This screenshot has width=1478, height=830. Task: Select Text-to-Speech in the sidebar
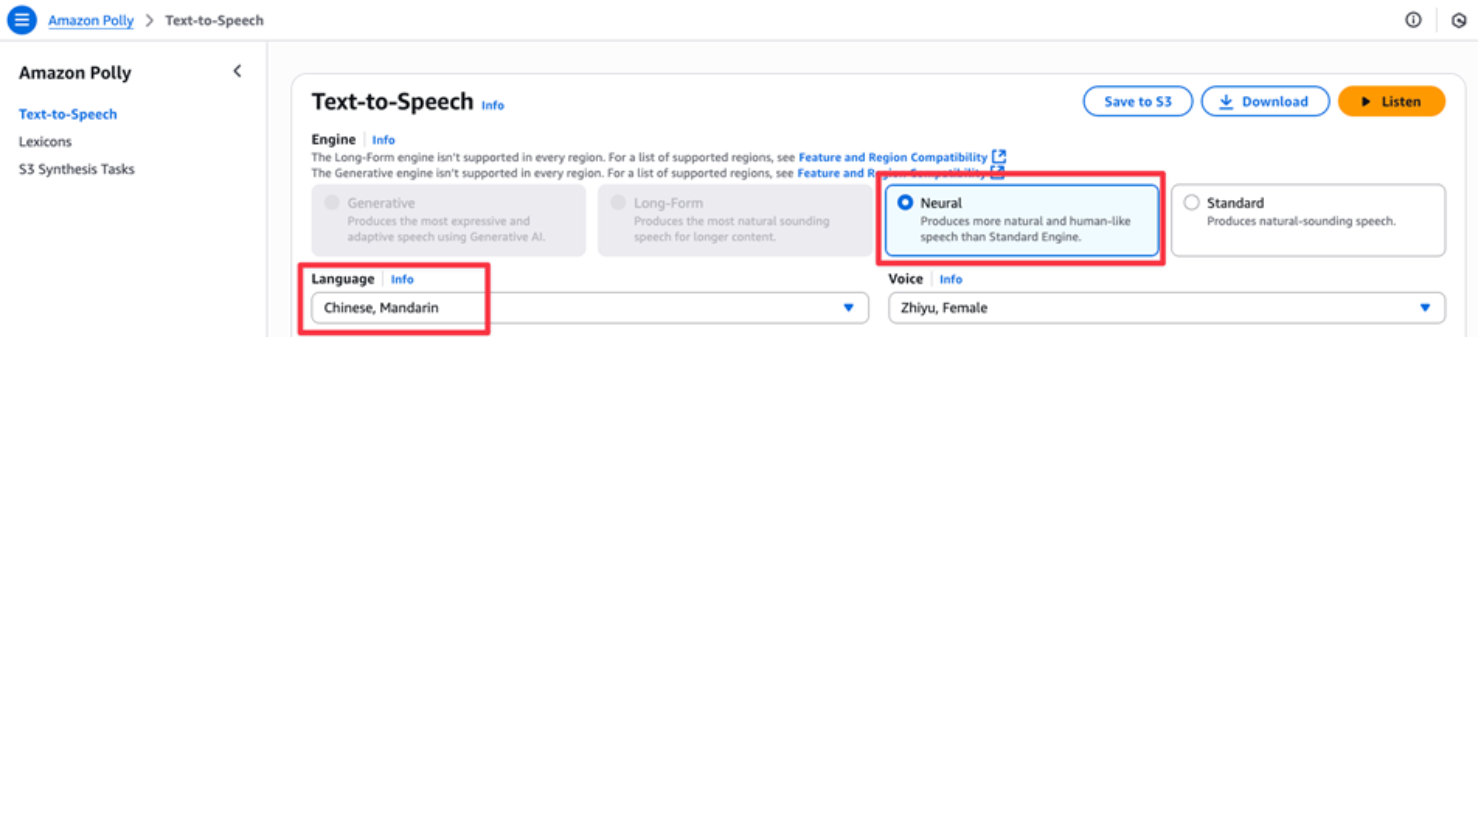pyautogui.click(x=68, y=114)
